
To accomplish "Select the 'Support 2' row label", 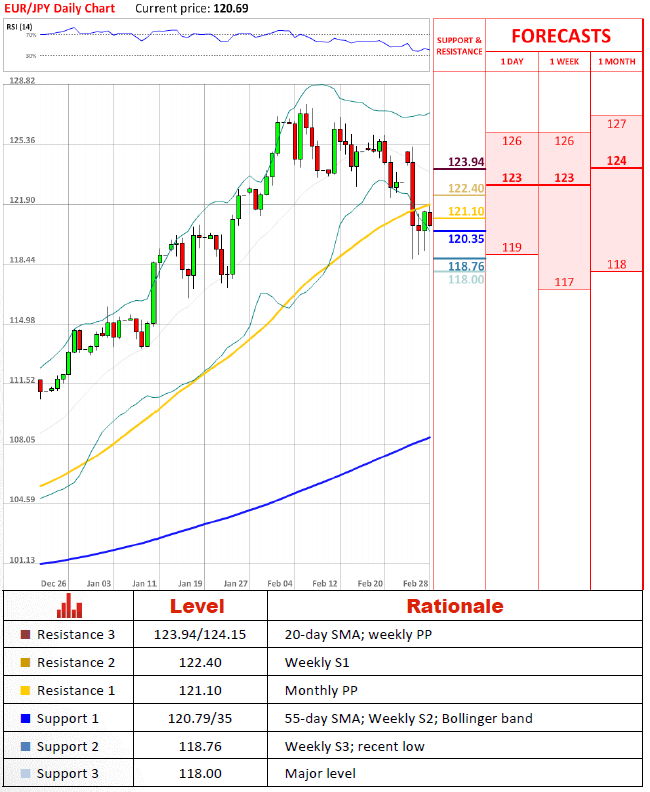I will (x=68, y=747).
